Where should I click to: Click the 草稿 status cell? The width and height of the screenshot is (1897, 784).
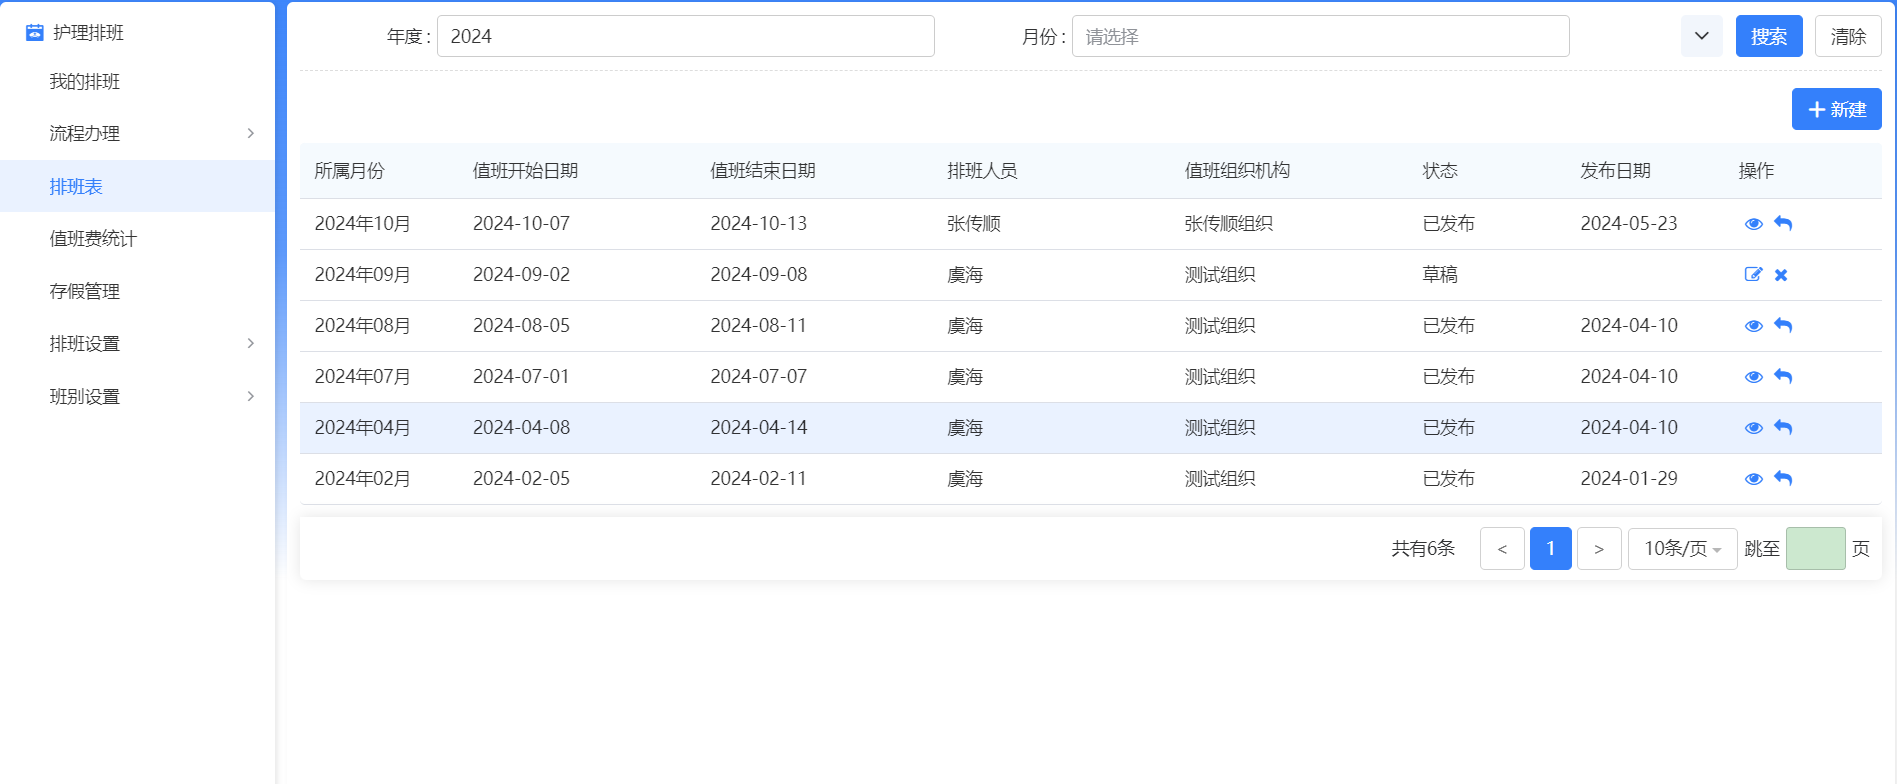(x=1440, y=275)
